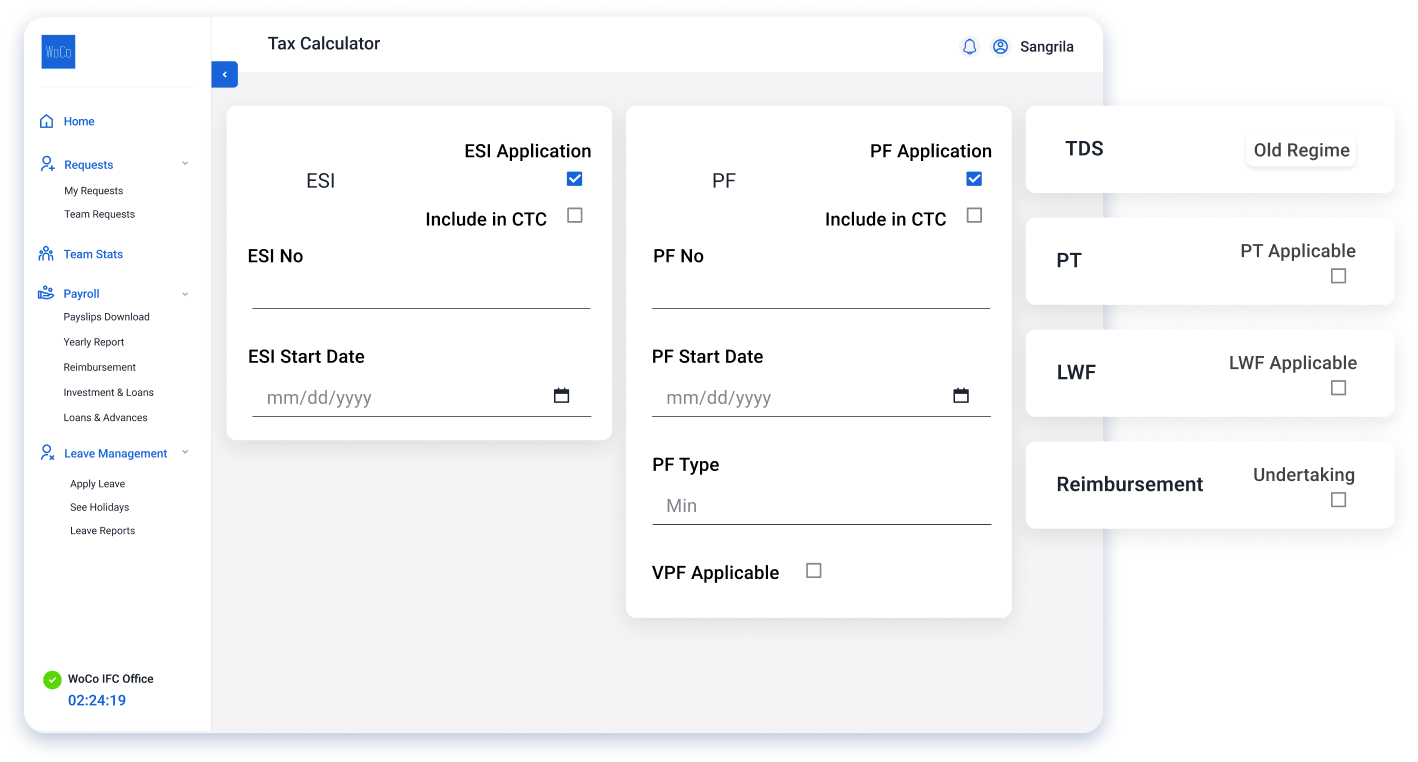Open Investment & Loans page
The height and width of the screenshot is (762, 1418).
108,393
